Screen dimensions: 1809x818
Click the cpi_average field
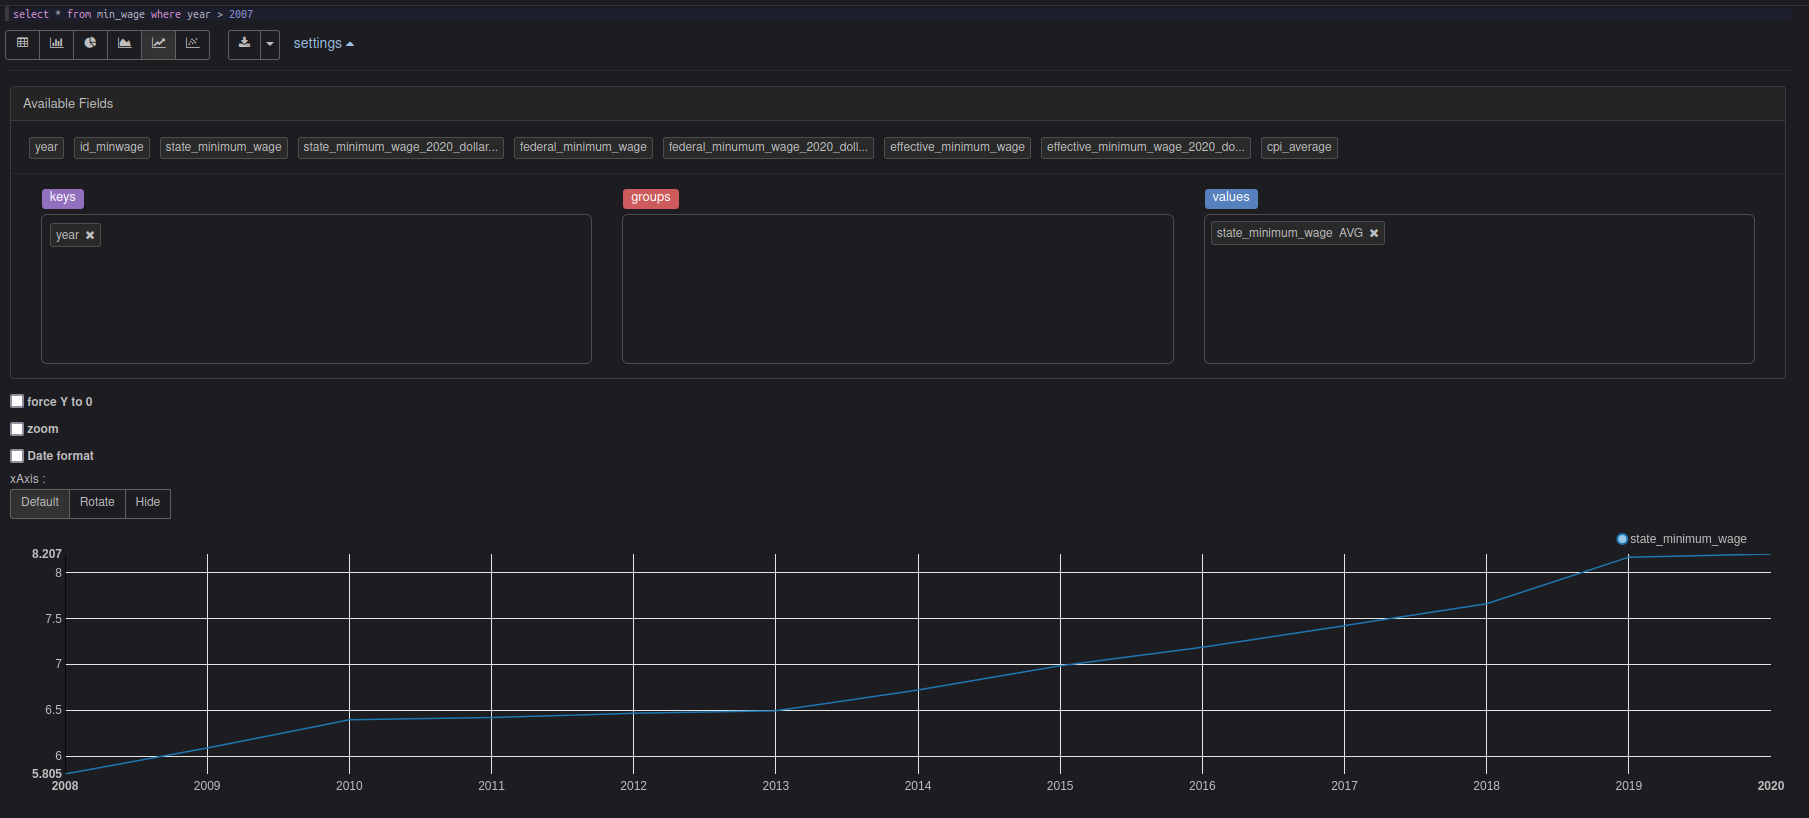pos(1299,147)
